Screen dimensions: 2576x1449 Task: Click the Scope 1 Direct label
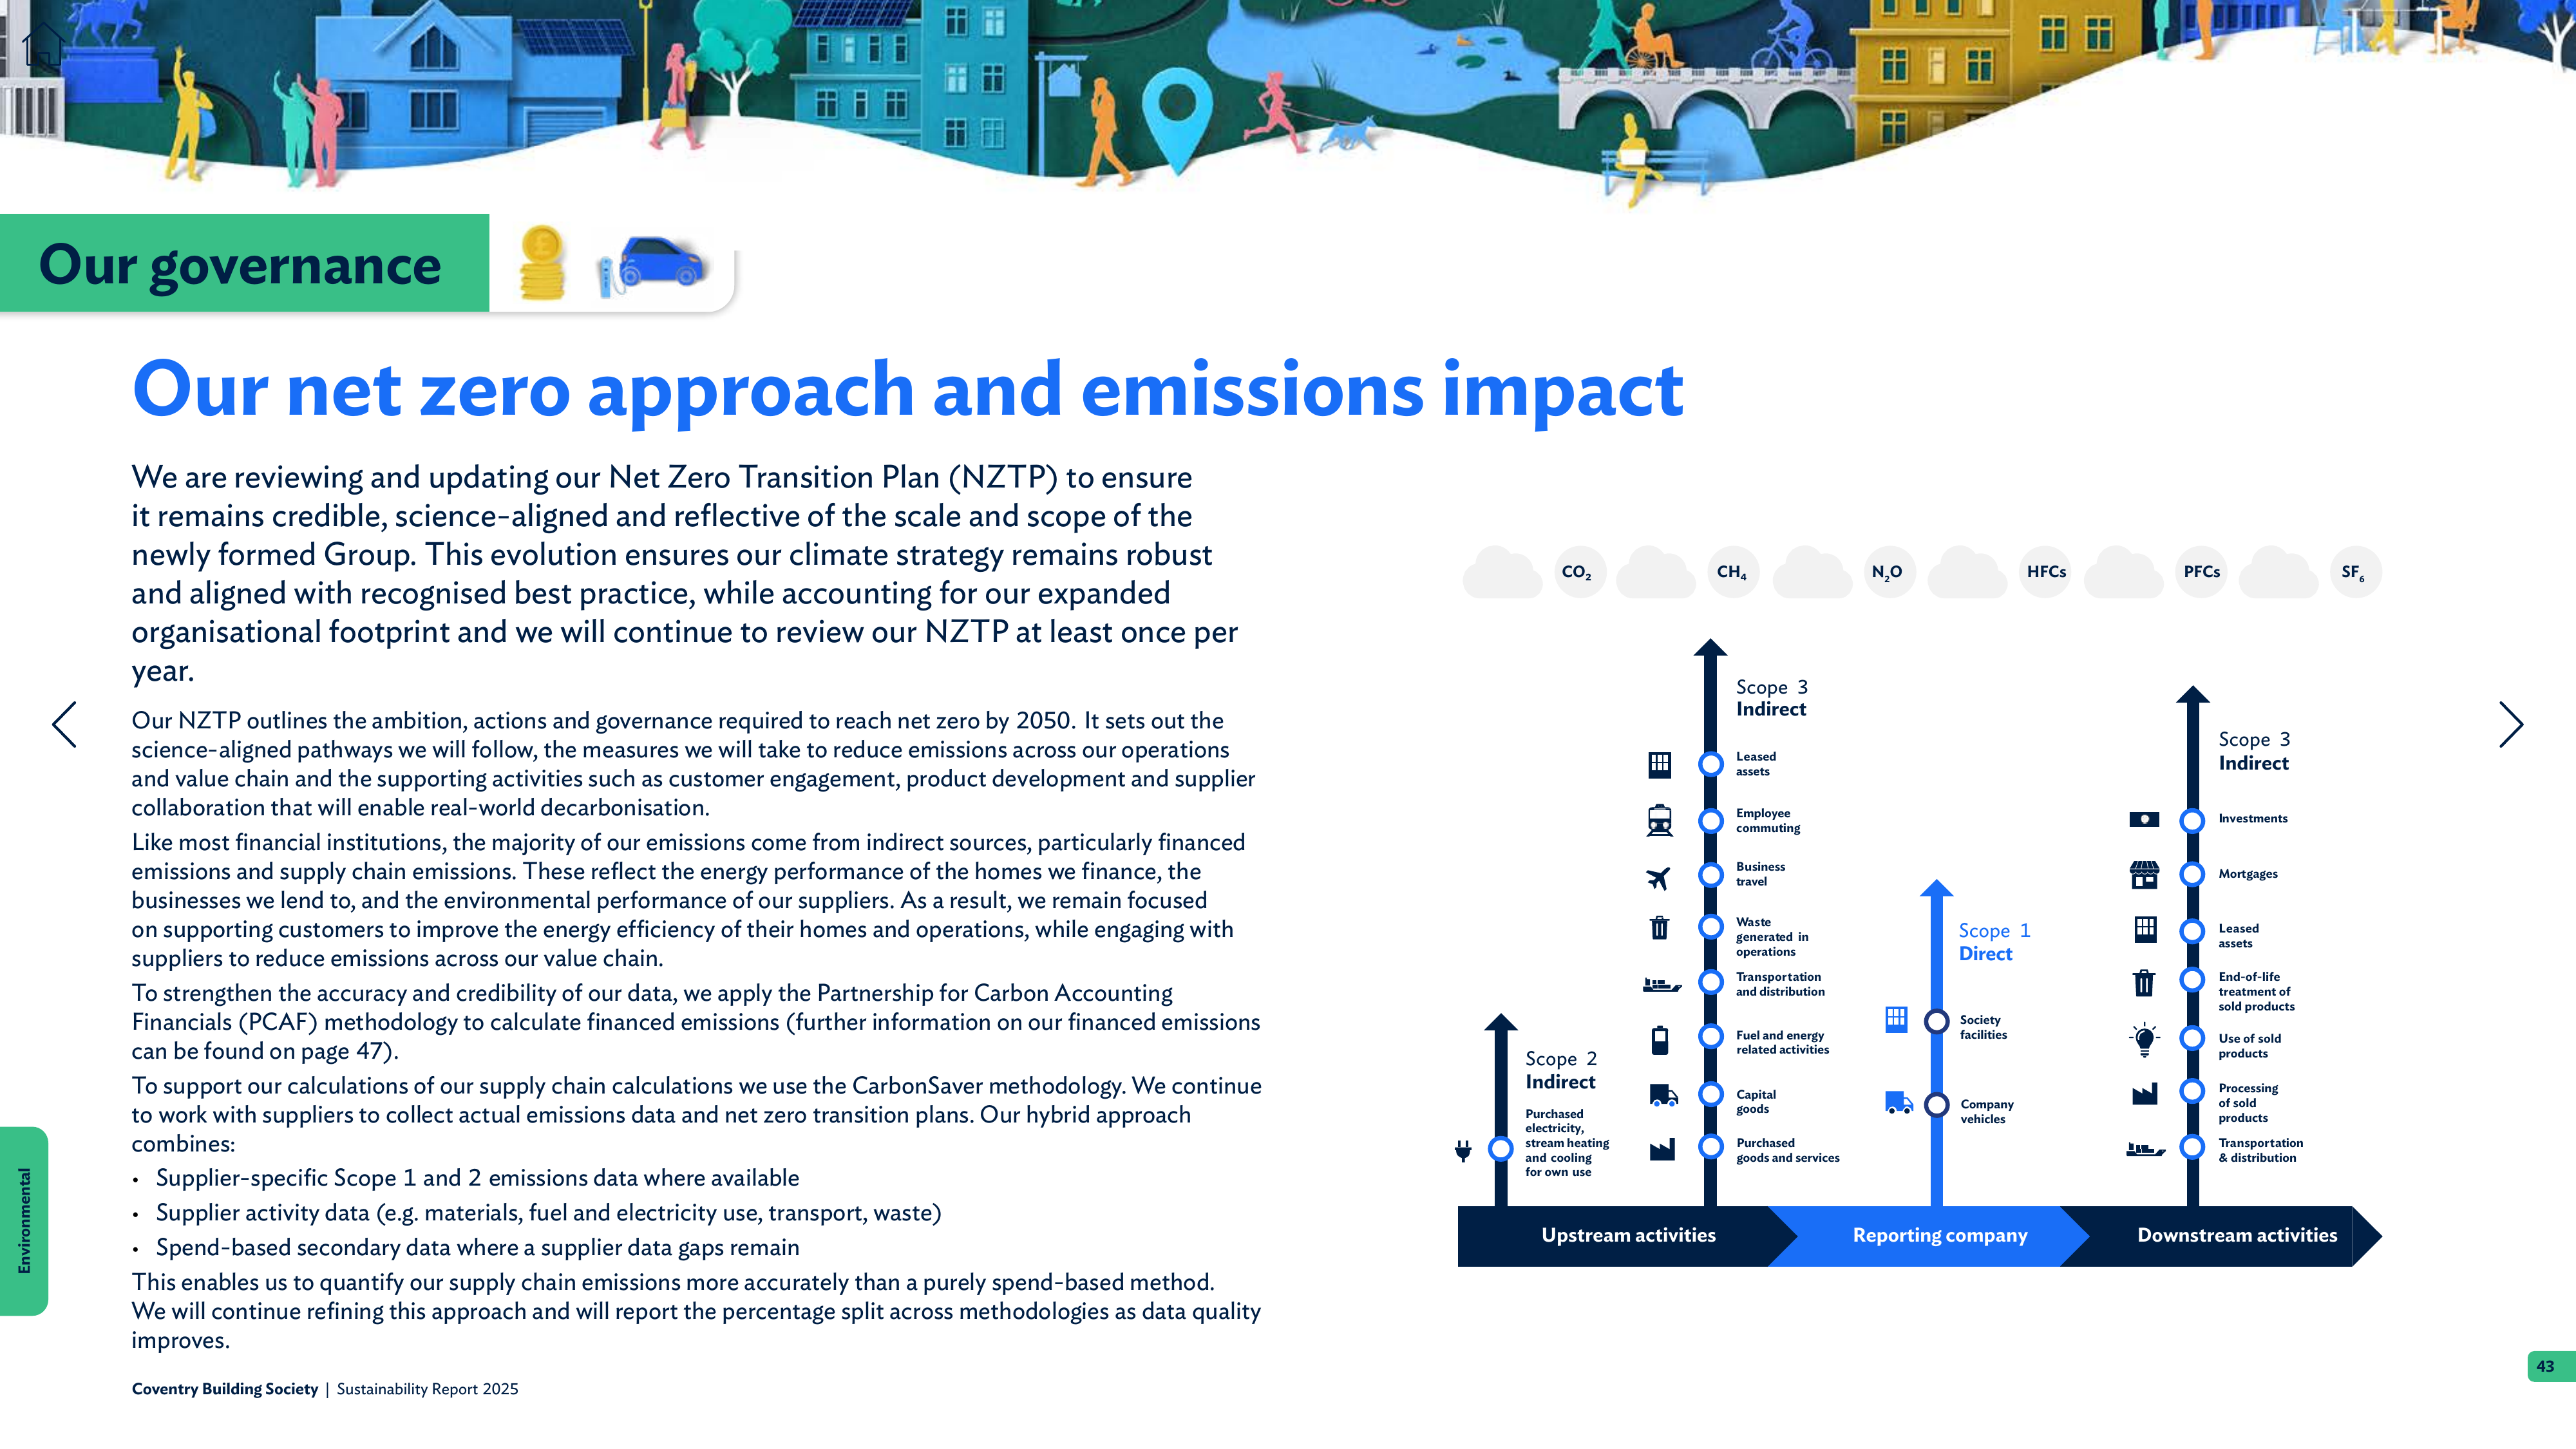point(1994,942)
